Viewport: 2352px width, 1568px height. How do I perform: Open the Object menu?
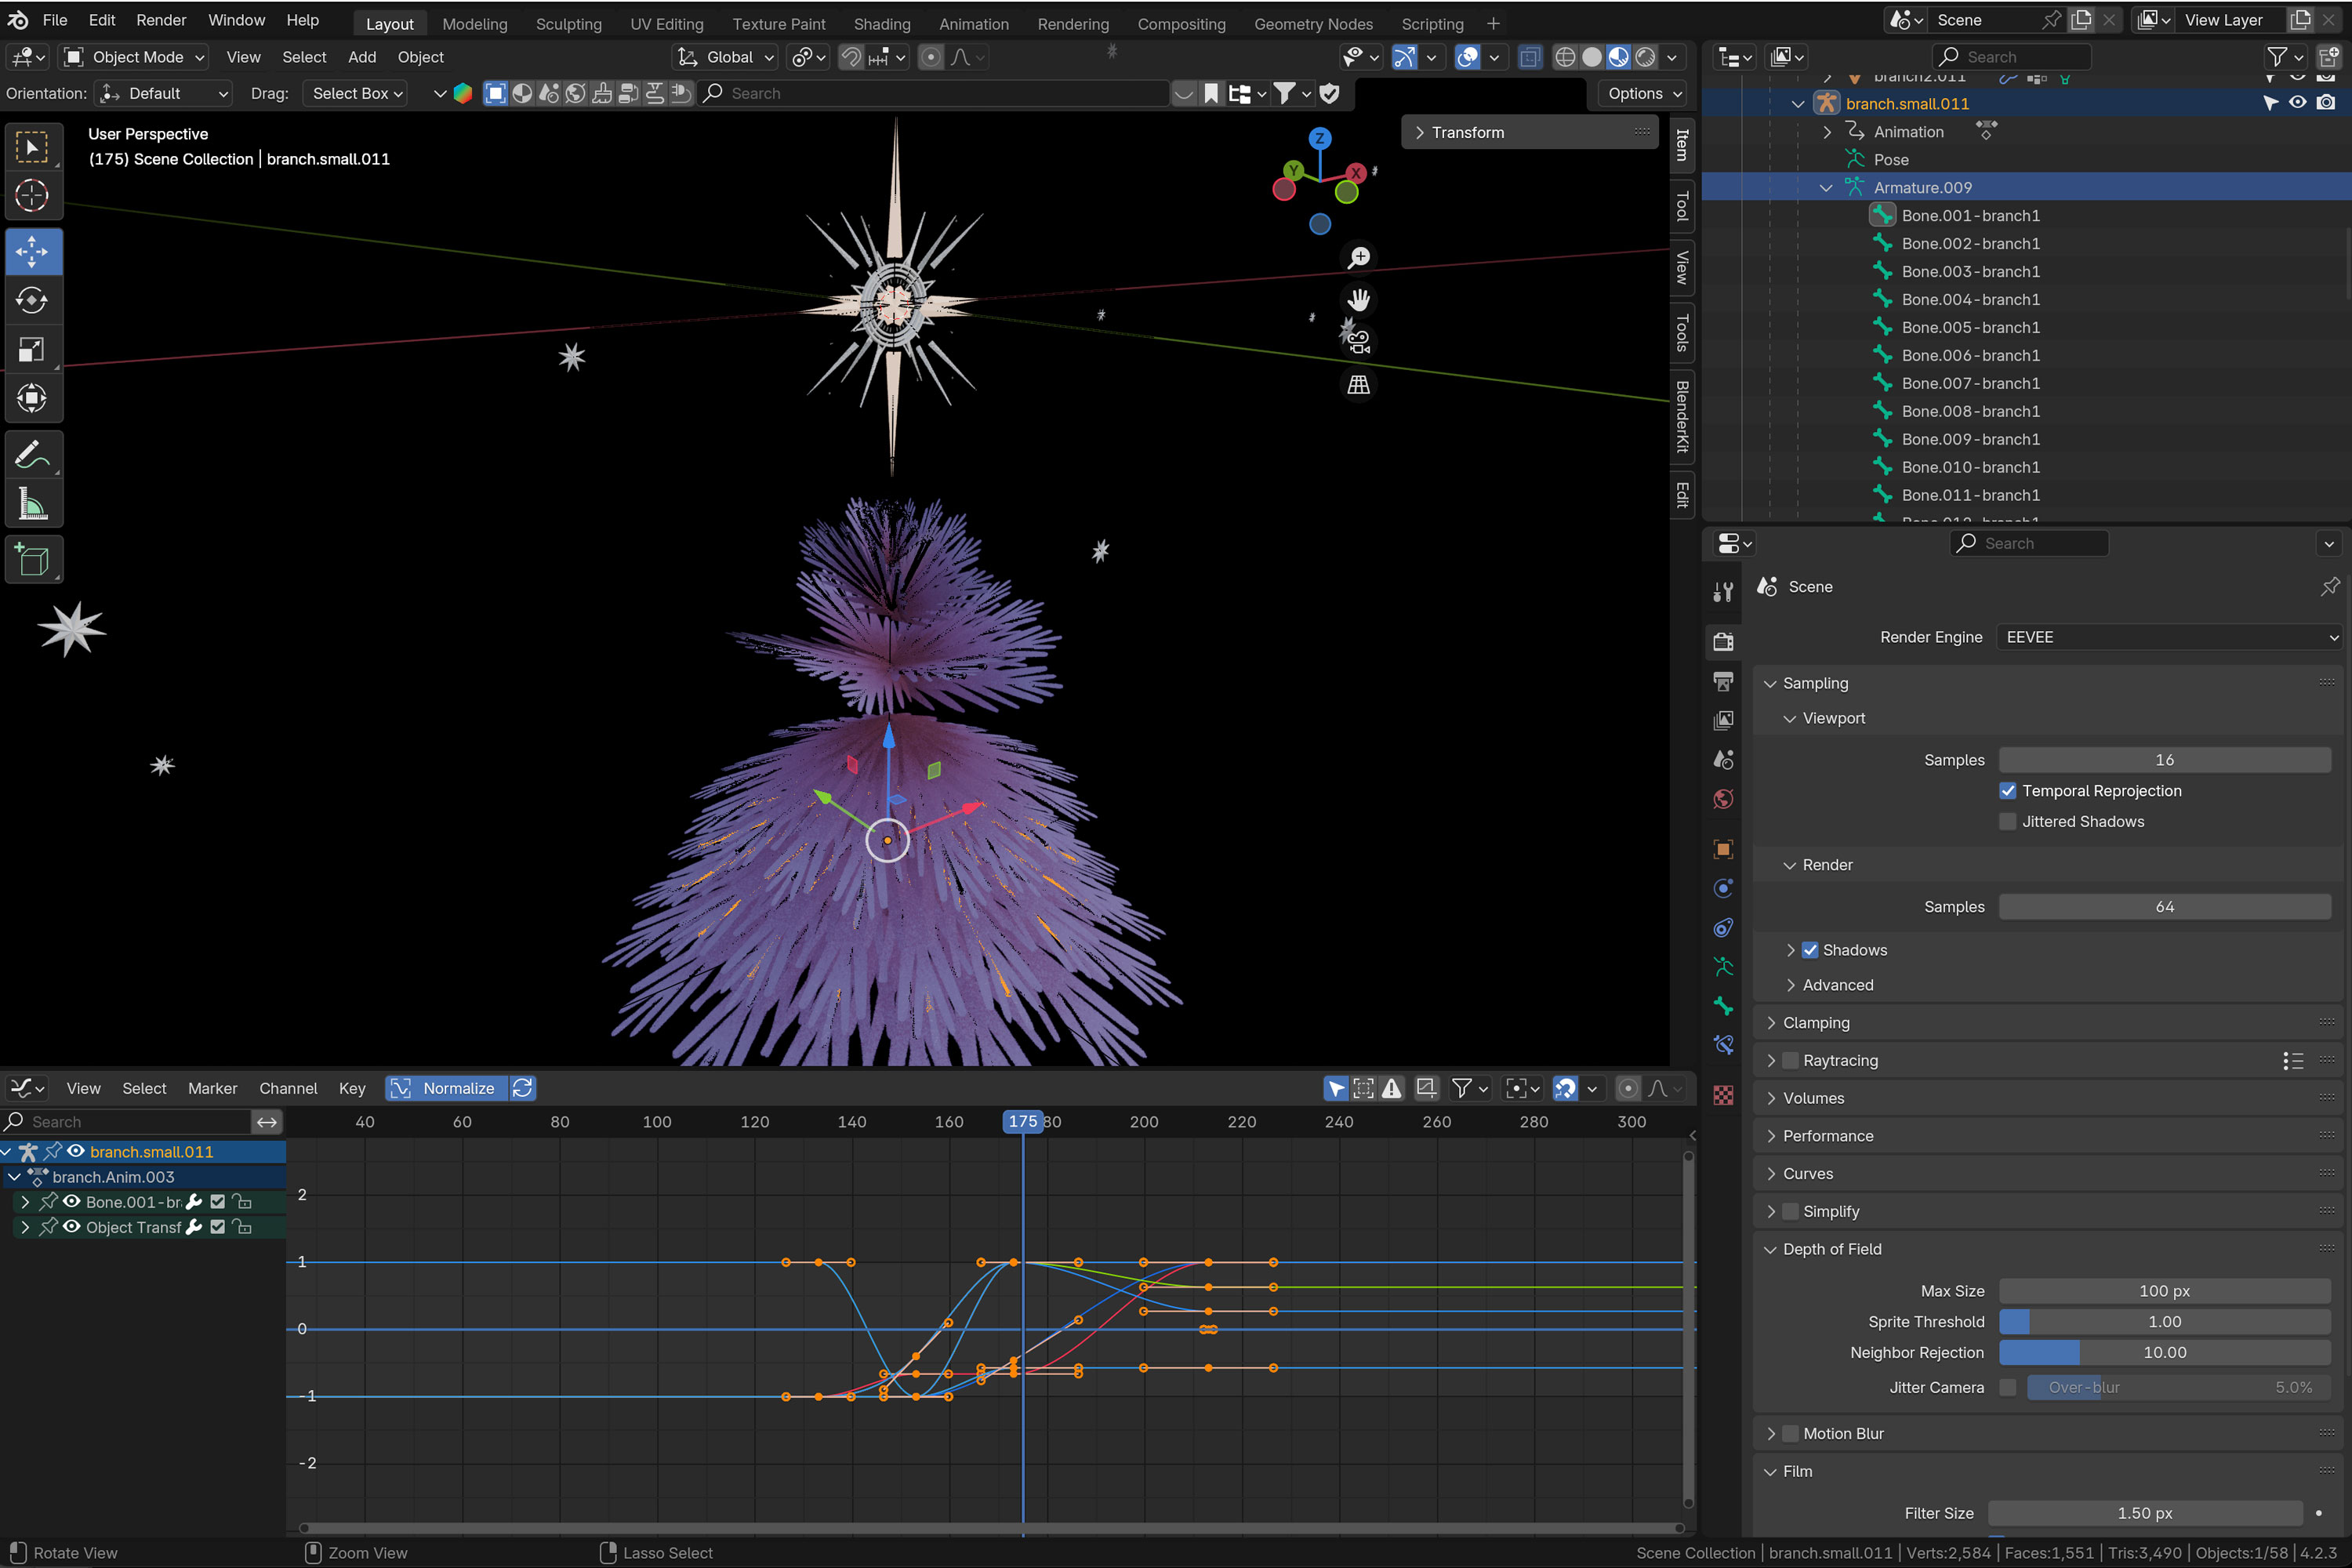point(420,57)
